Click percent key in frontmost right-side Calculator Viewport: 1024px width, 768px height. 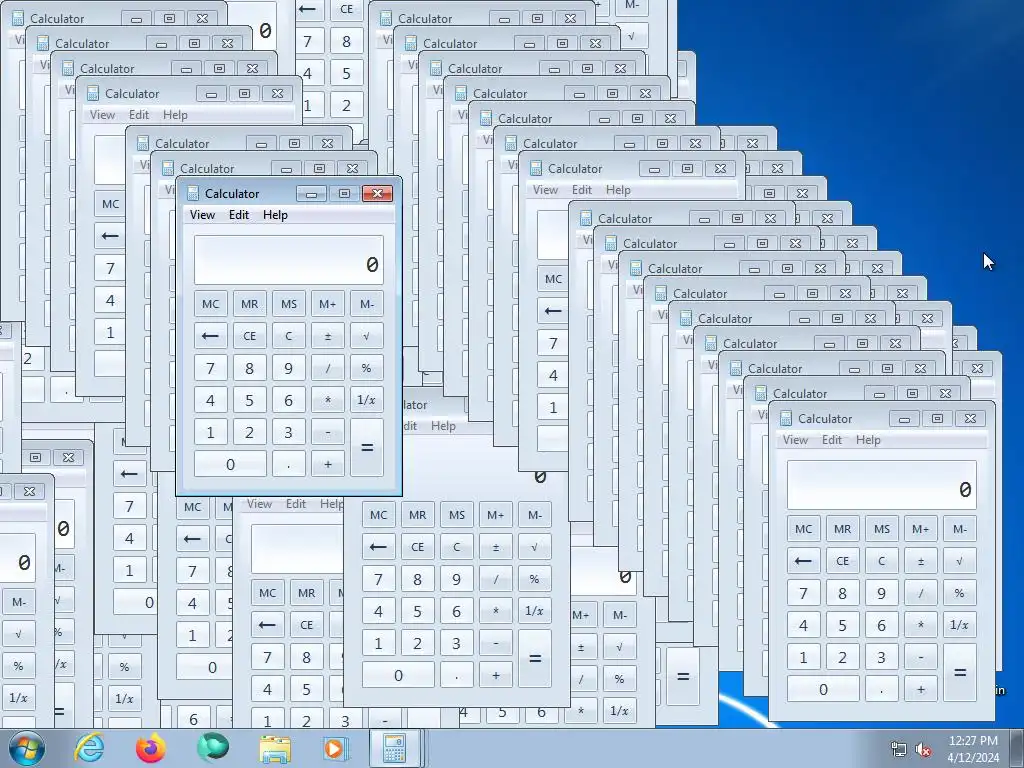pos(959,592)
